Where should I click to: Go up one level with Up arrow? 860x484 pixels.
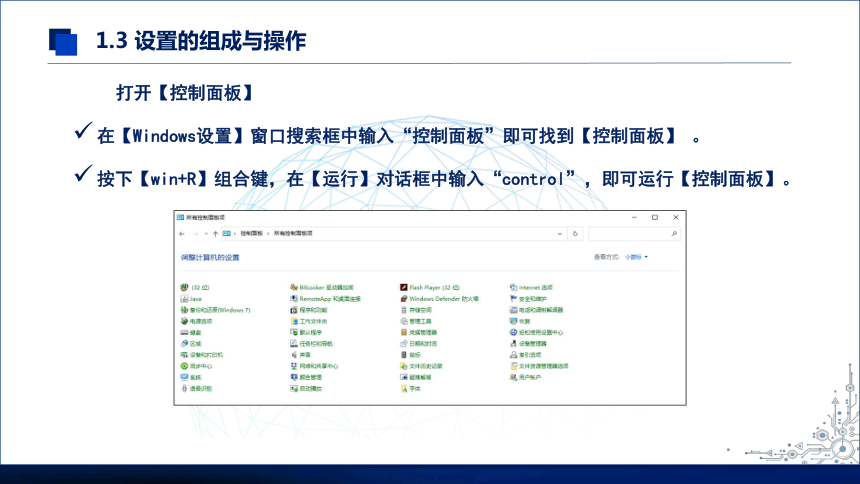pos(215,234)
